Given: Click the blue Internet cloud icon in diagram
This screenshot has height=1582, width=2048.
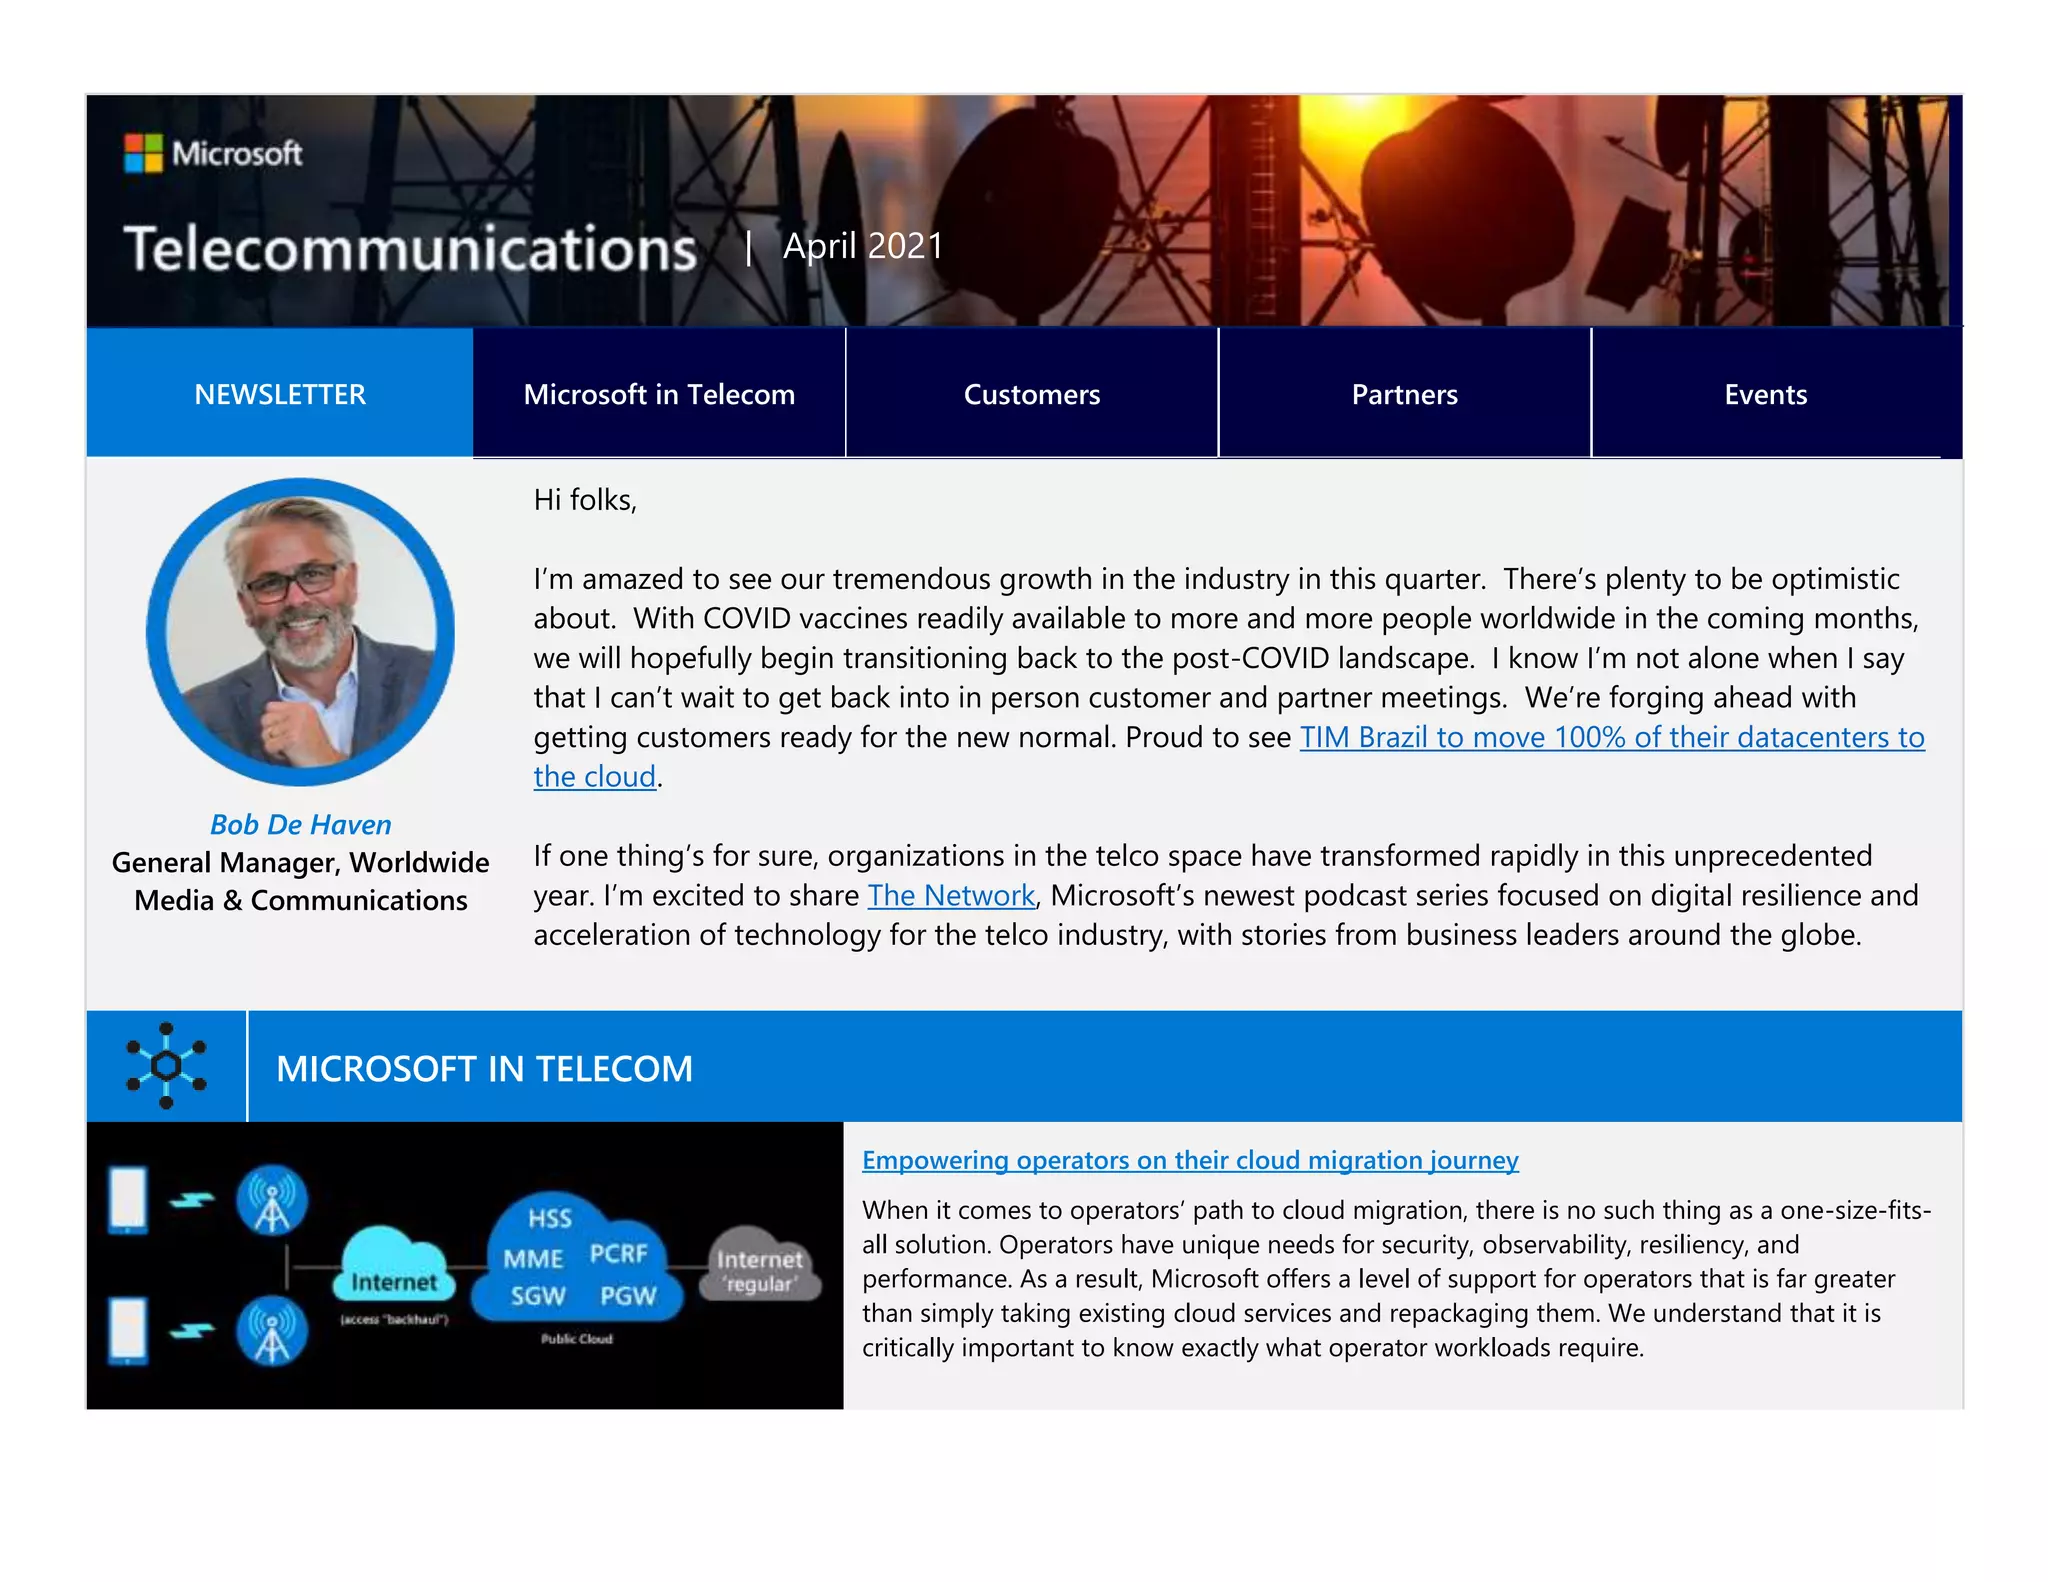Looking at the screenshot, I should click(394, 1266).
